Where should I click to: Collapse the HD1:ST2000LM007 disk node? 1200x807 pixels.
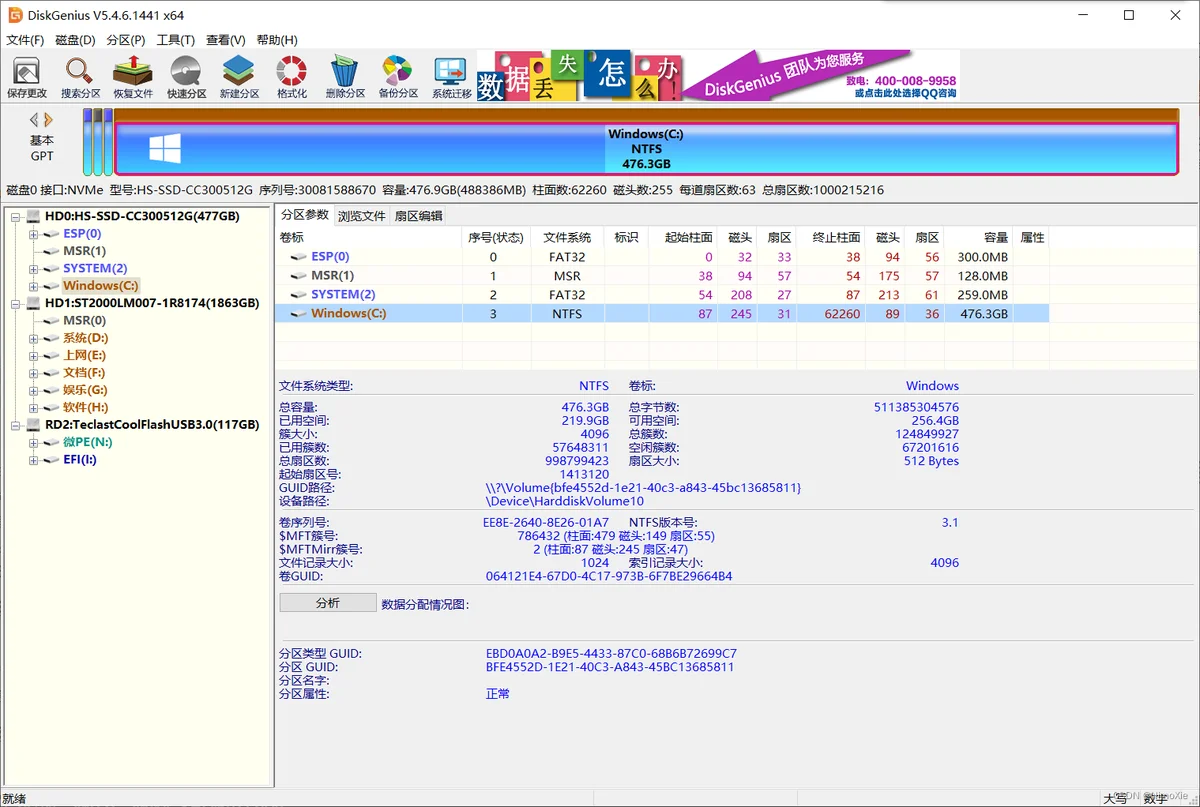15,303
